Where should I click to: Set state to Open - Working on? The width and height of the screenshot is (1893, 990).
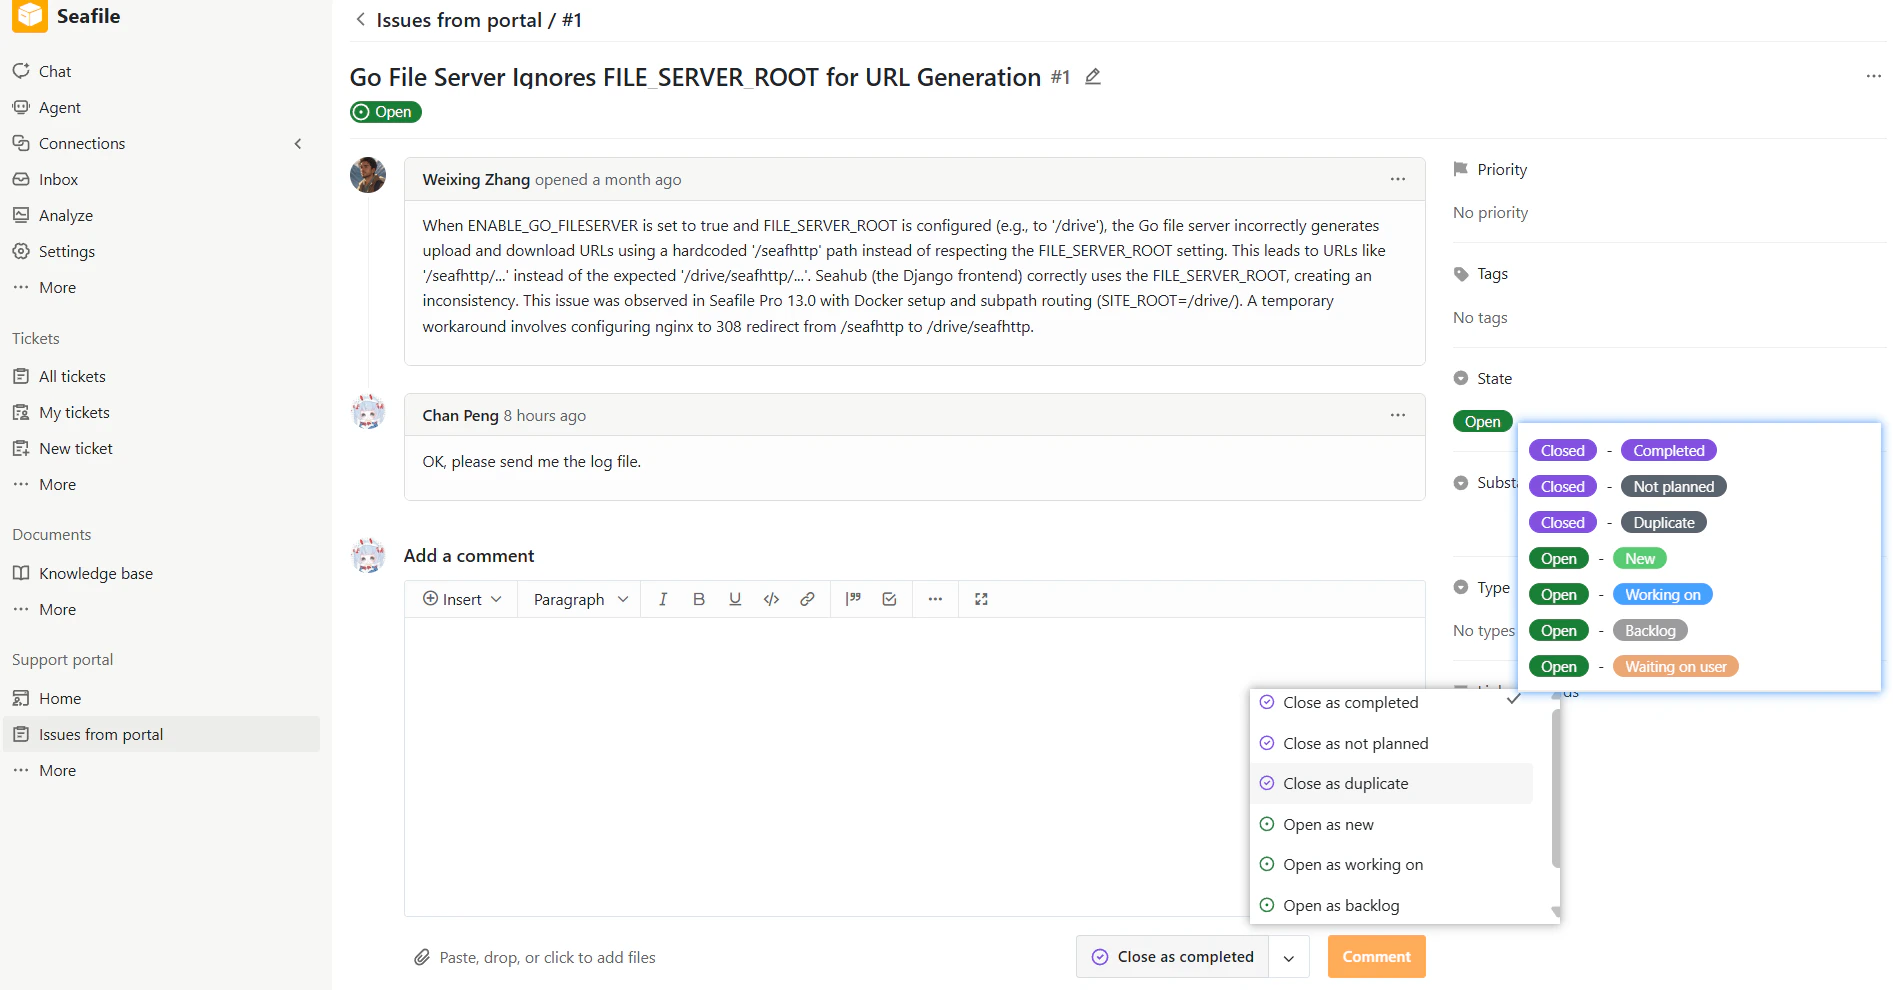point(1621,595)
